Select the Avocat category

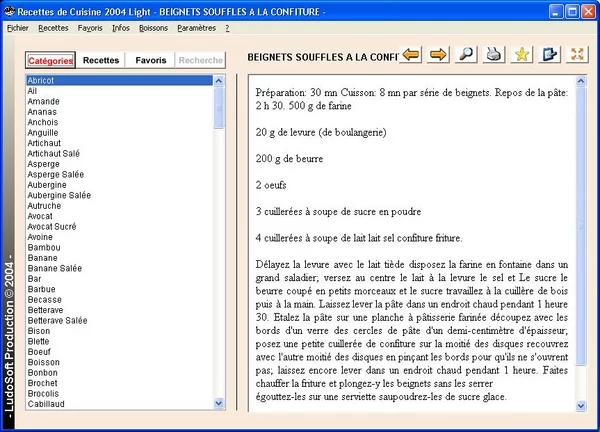click(119, 216)
